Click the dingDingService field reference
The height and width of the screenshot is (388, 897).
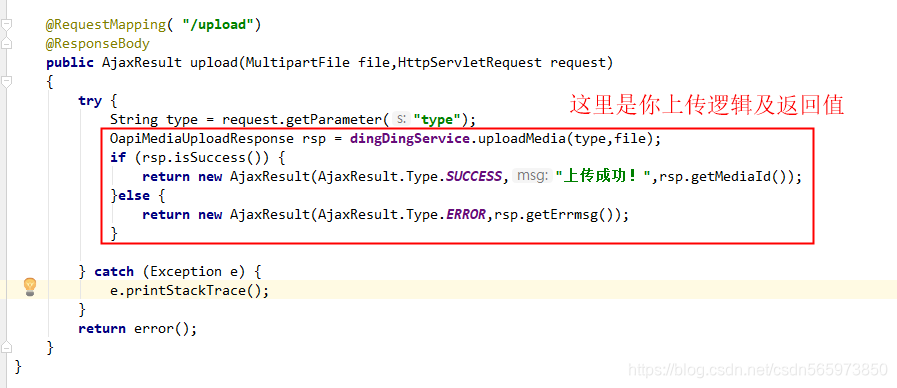[410, 139]
